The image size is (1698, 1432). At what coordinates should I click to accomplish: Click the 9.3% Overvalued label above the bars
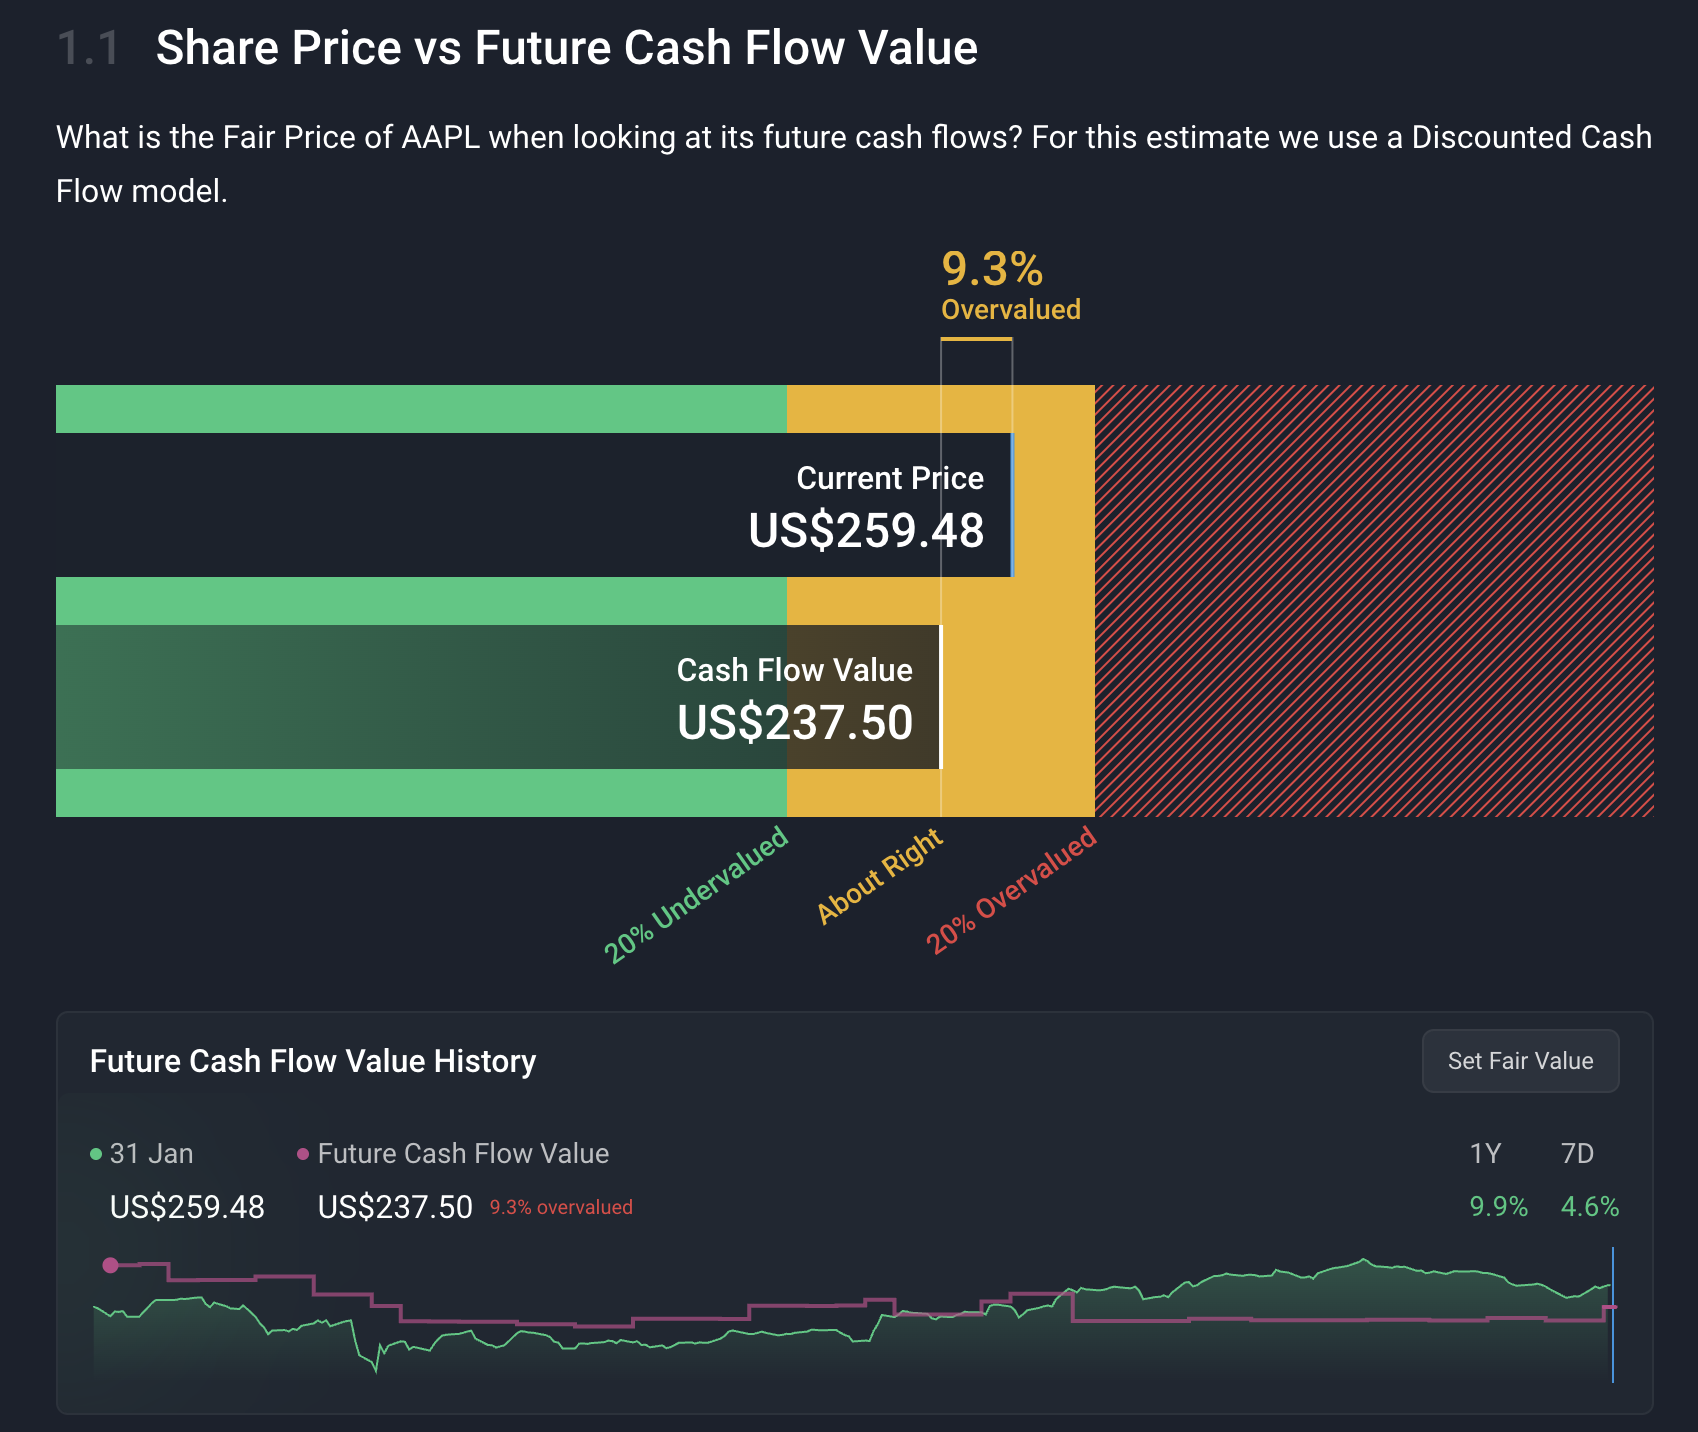pyautogui.click(x=1010, y=286)
